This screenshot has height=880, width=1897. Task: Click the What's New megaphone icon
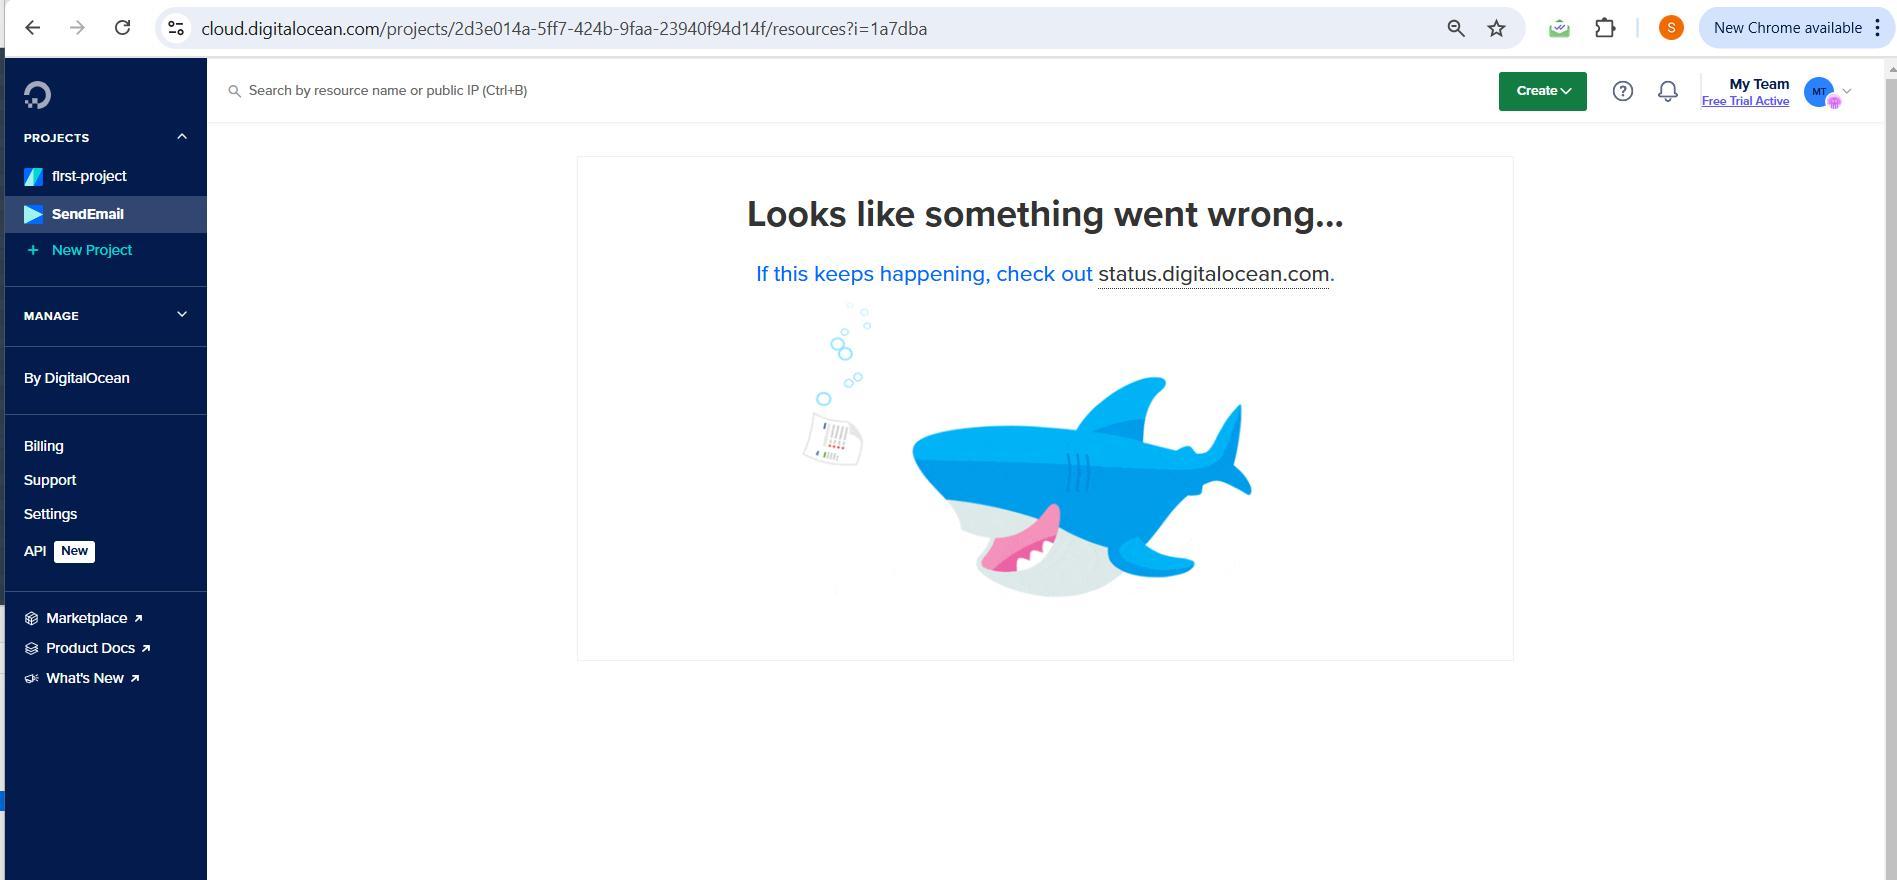coord(31,678)
